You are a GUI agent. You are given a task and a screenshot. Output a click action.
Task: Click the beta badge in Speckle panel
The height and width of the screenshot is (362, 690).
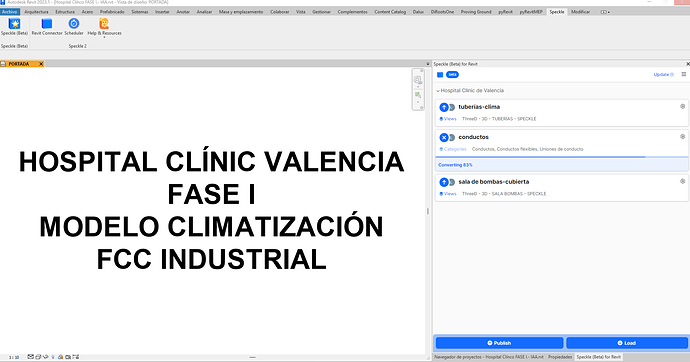point(452,75)
